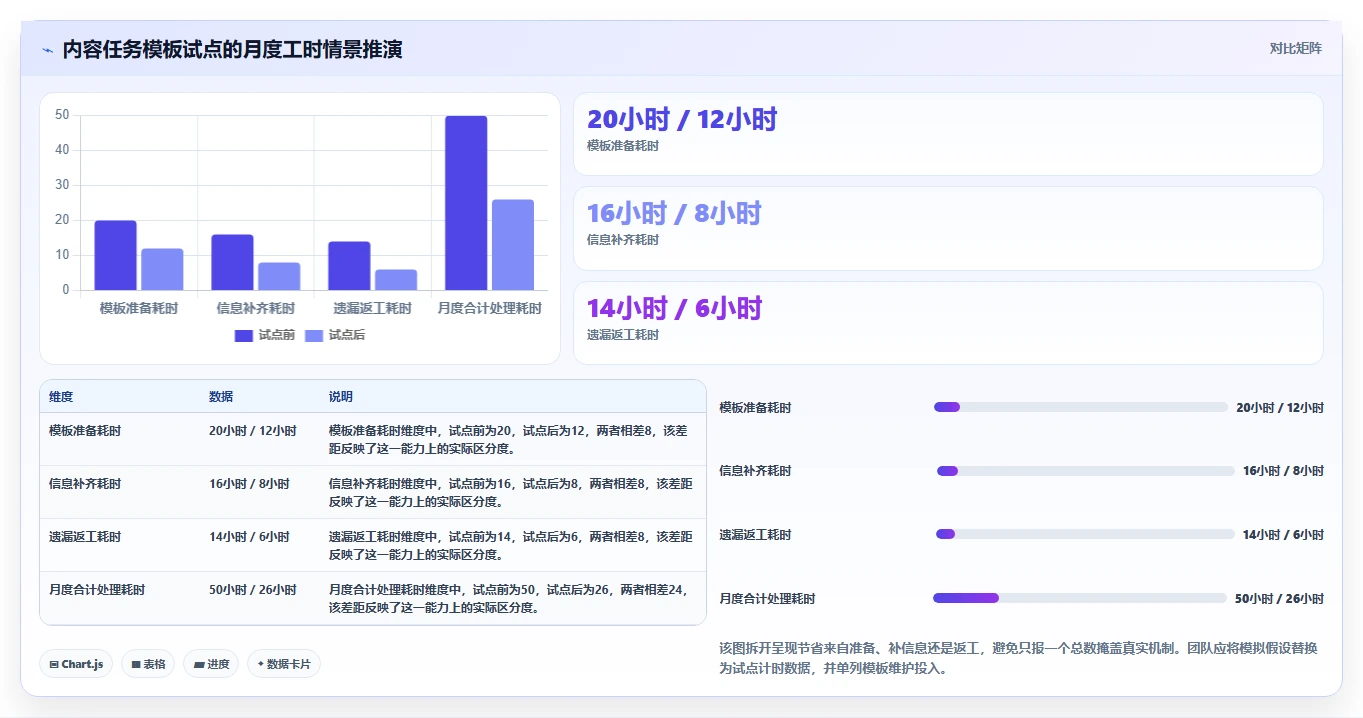Click the 月度合计处理耗时 progress bar

pyautogui.click(x=1080, y=598)
